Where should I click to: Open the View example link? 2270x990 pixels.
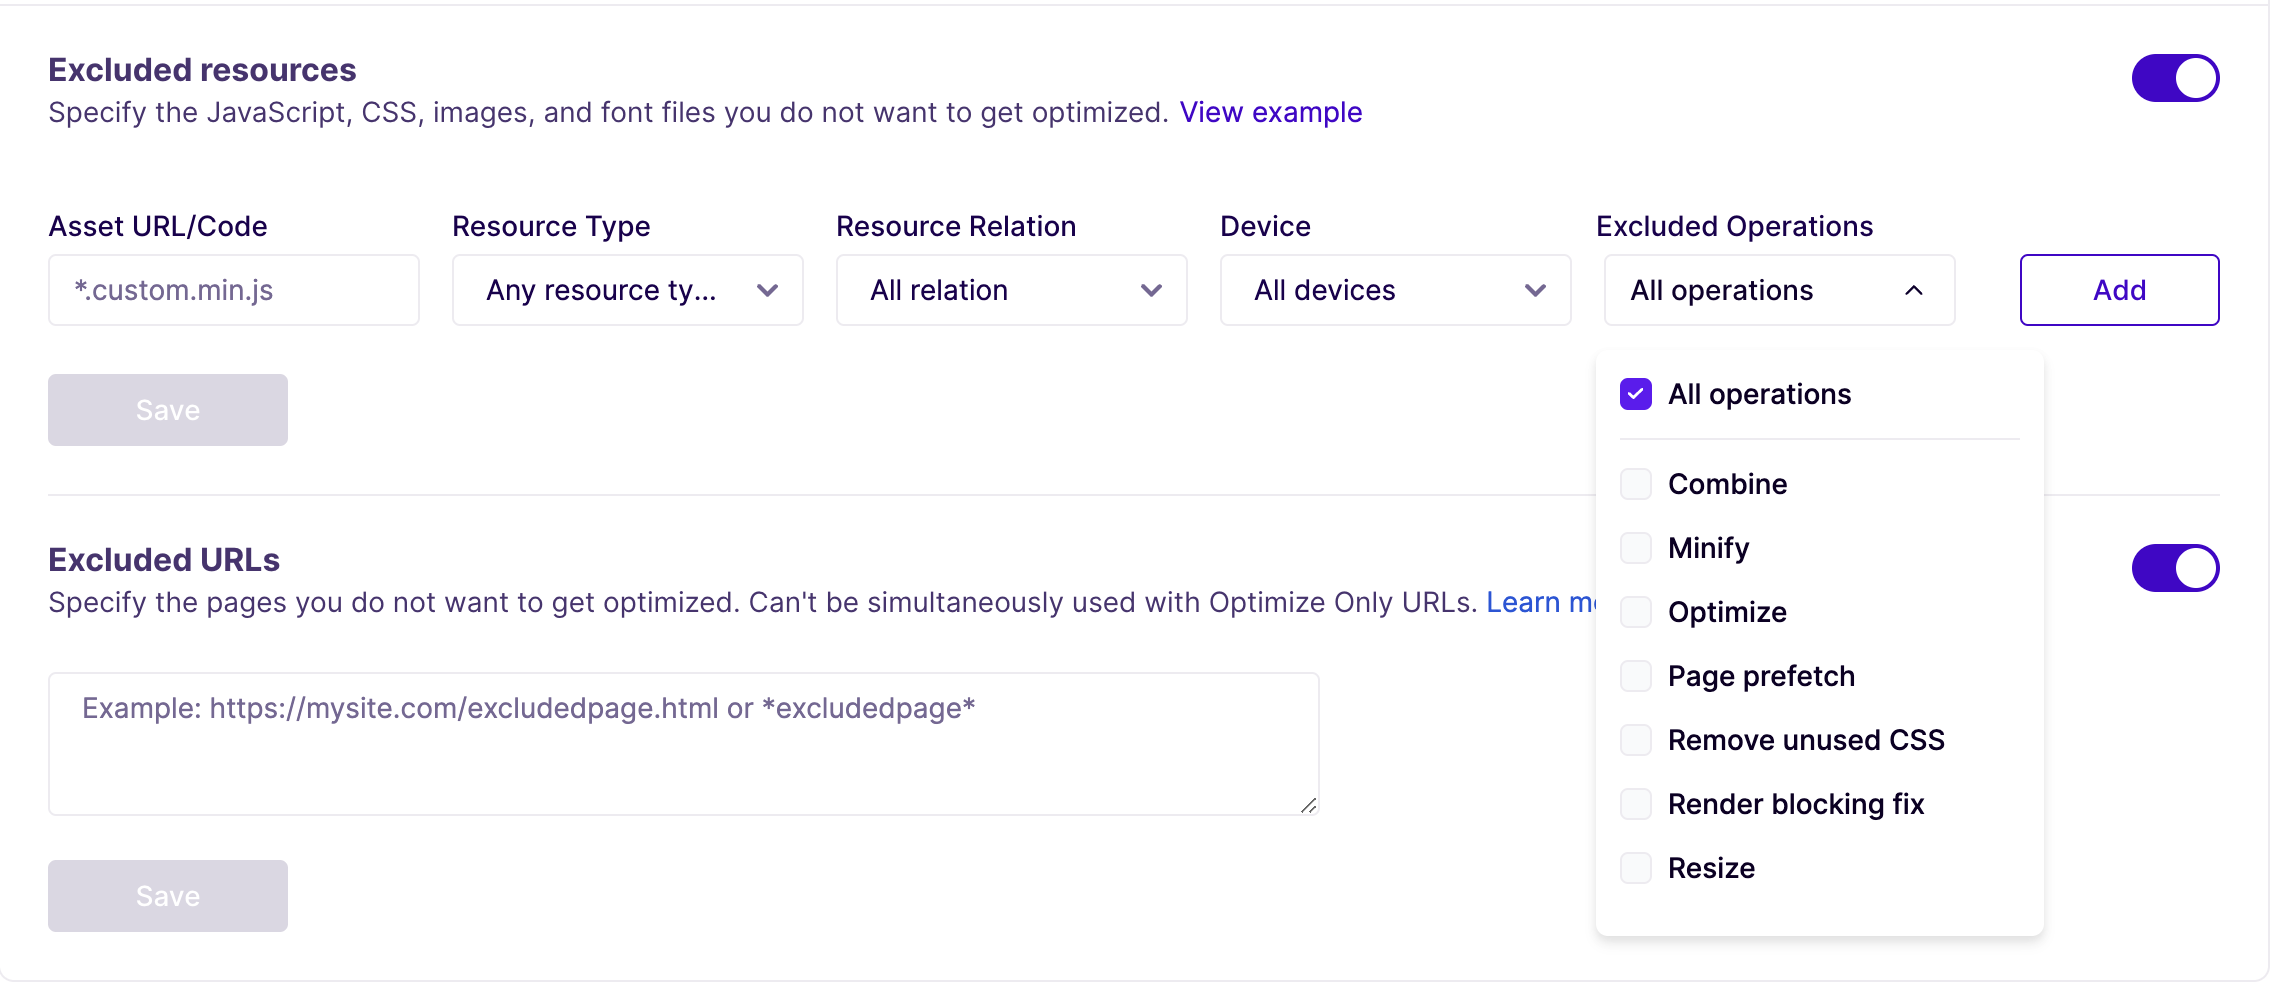tap(1271, 112)
